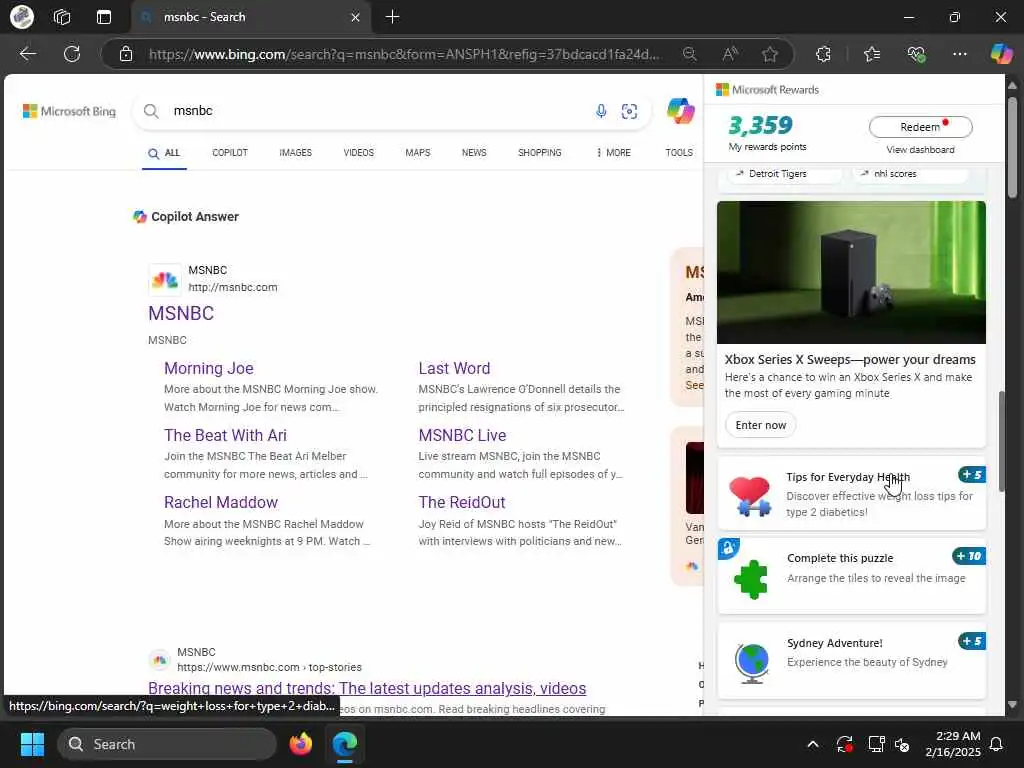Switch to the SHOPPING tab
Image resolution: width=1024 pixels, height=768 pixels.
point(539,153)
